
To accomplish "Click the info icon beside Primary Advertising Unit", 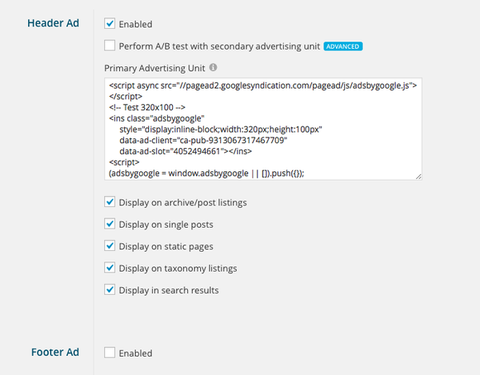I will point(213,67).
